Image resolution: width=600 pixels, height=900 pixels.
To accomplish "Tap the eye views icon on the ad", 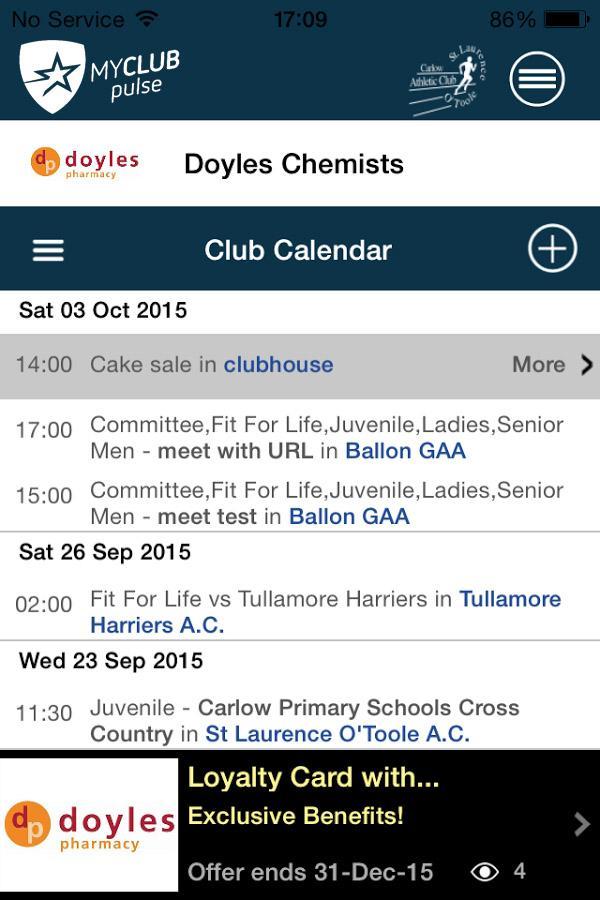I will (487, 871).
